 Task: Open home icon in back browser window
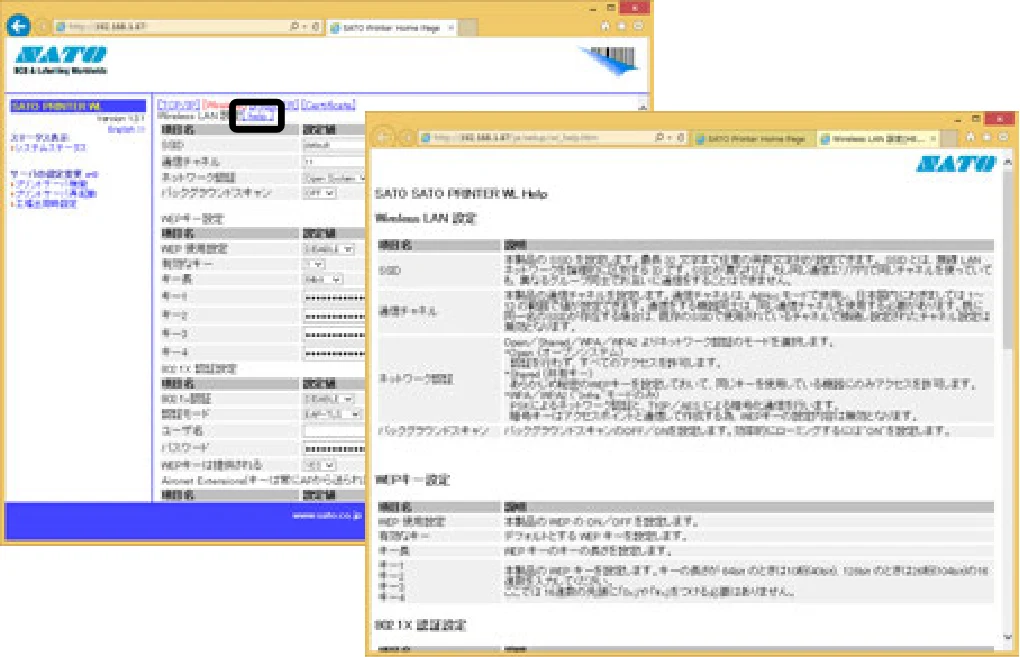606,26
